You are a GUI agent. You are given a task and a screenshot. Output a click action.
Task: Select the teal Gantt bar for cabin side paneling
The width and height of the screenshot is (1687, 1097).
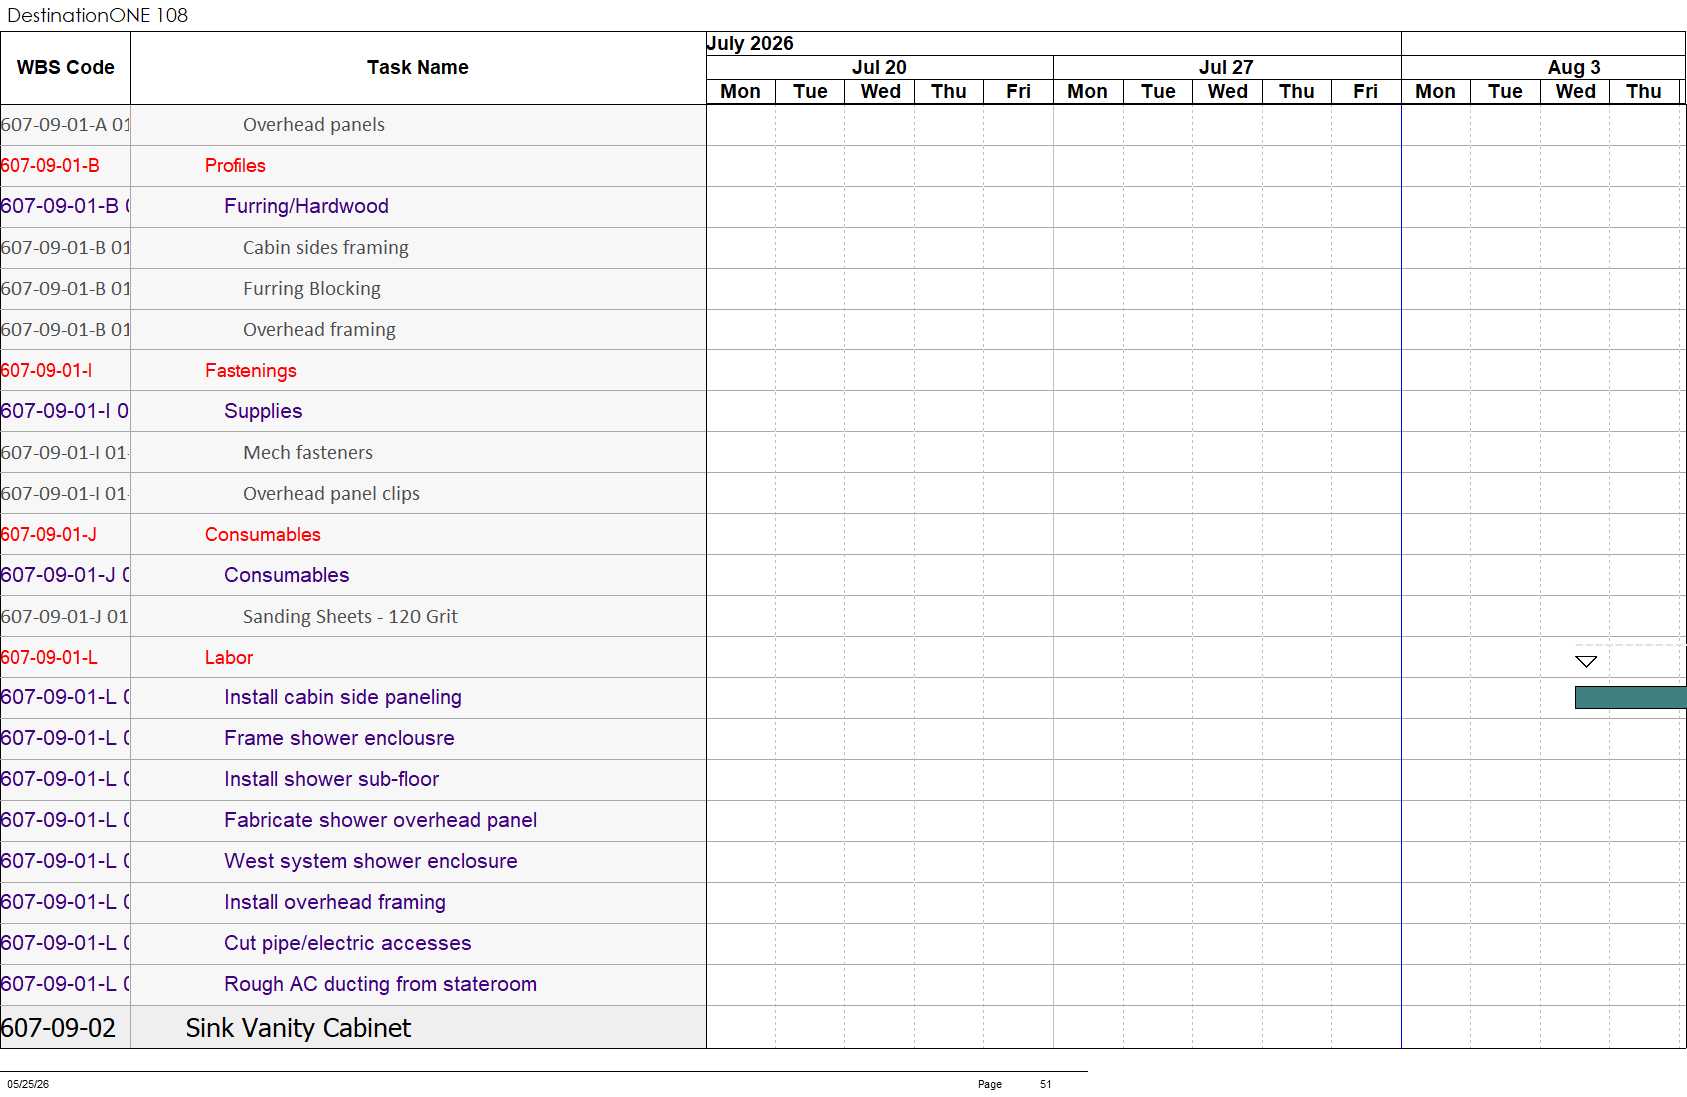pos(1630,697)
